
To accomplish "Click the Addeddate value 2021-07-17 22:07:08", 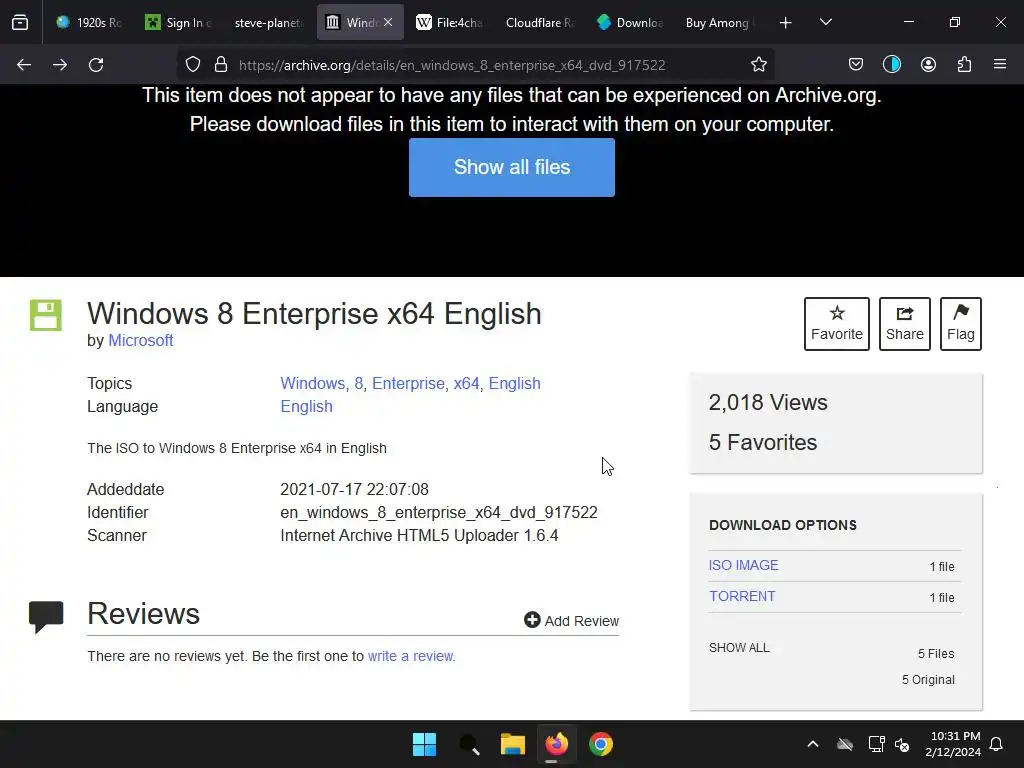I will 355,489.
